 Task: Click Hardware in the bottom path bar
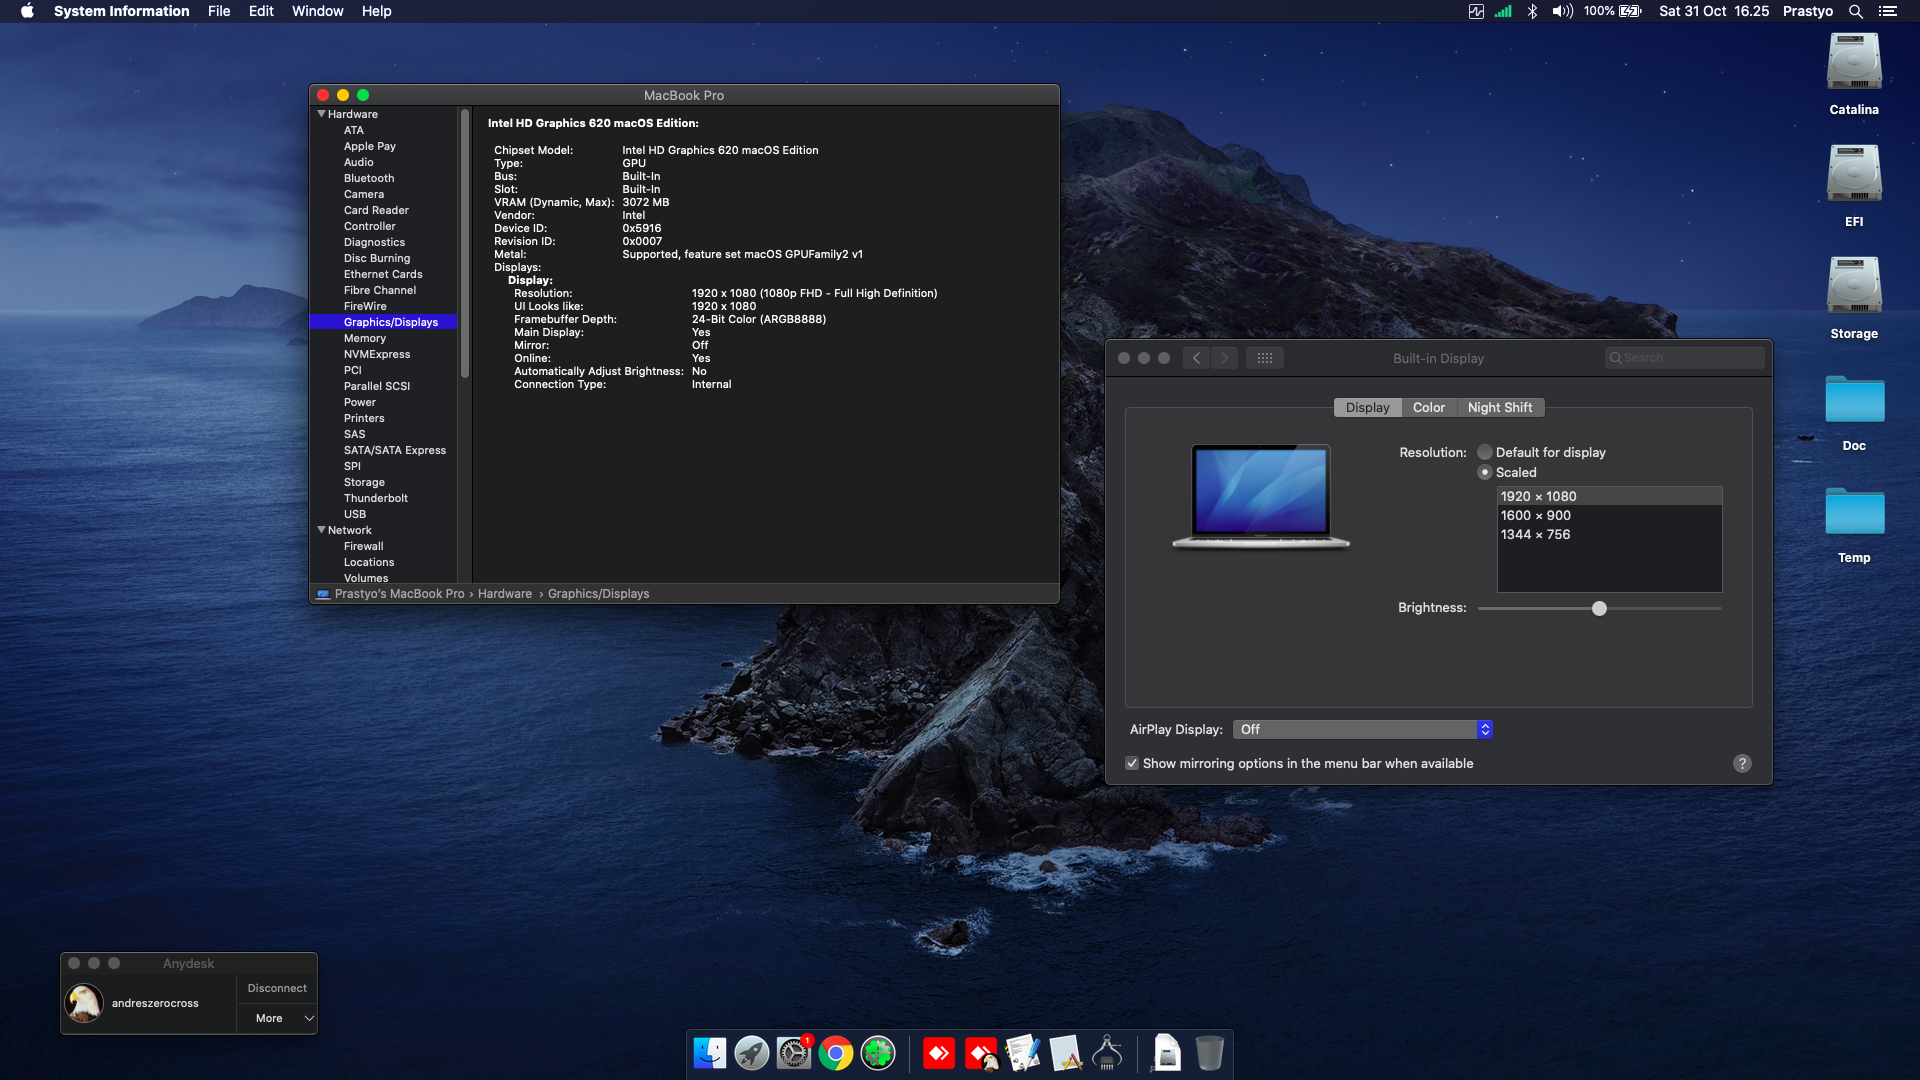tap(505, 594)
